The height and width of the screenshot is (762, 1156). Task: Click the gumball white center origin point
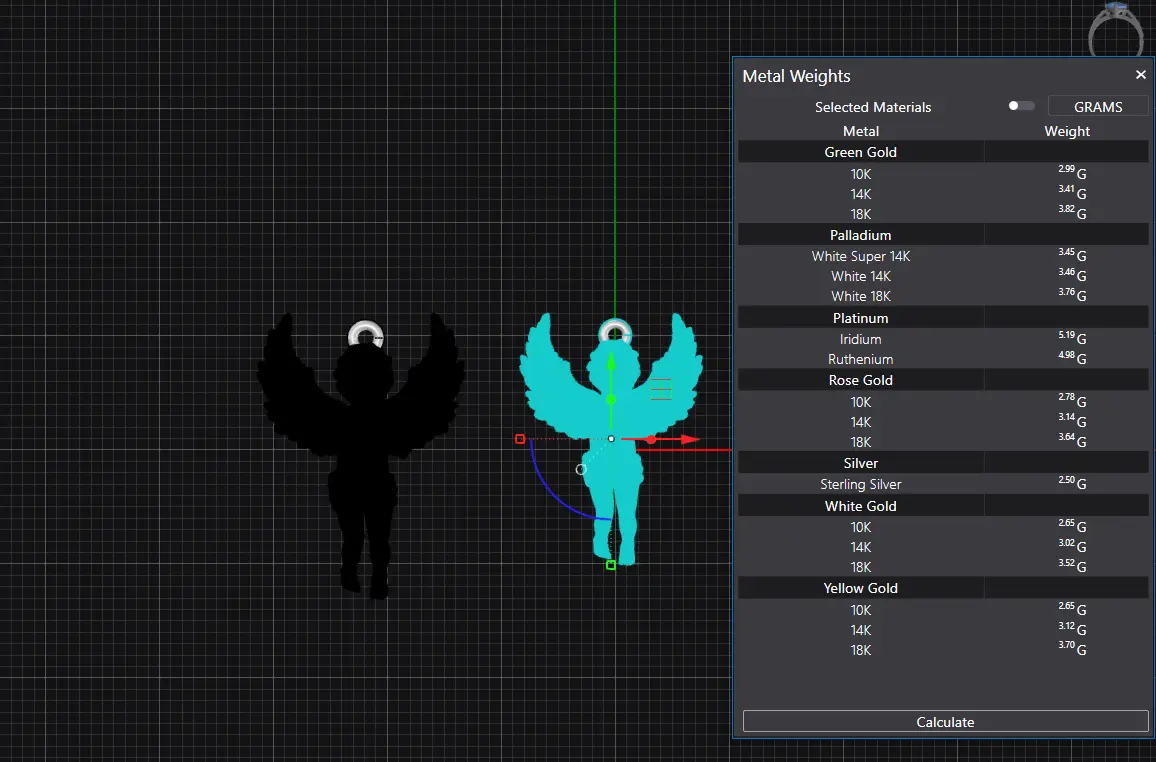coord(611,439)
